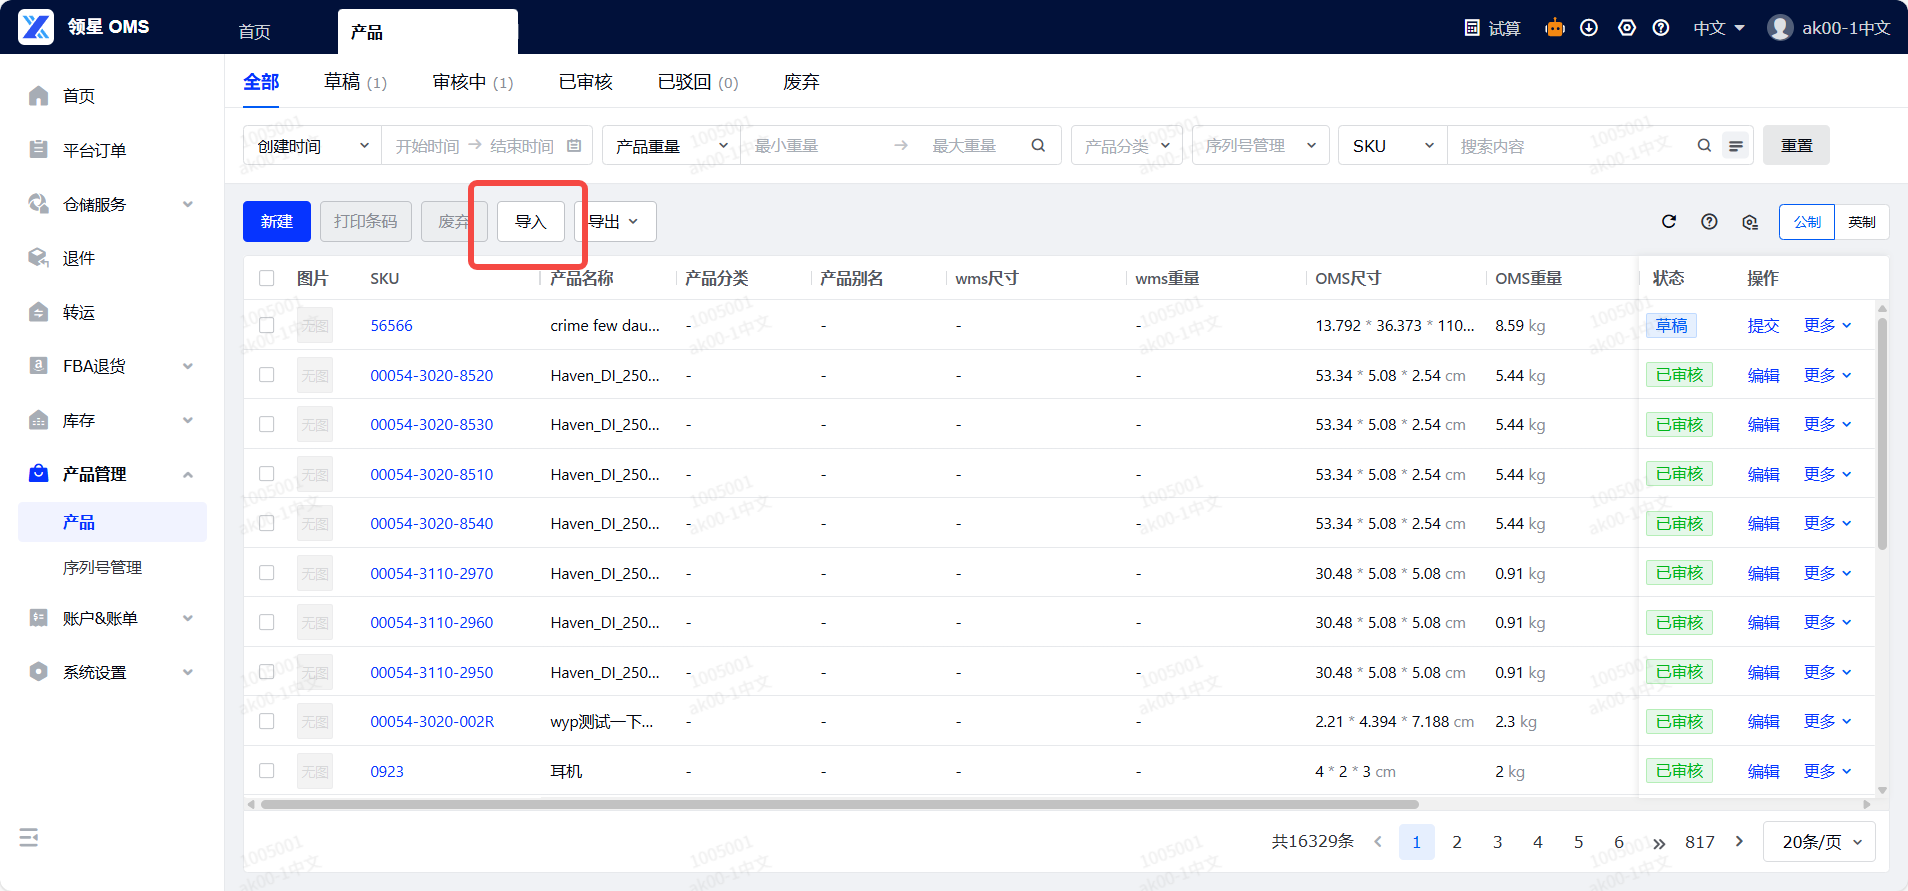Open 更多 menu for SKU 56566
The height and width of the screenshot is (891, 1908).
pos(1827,326)
